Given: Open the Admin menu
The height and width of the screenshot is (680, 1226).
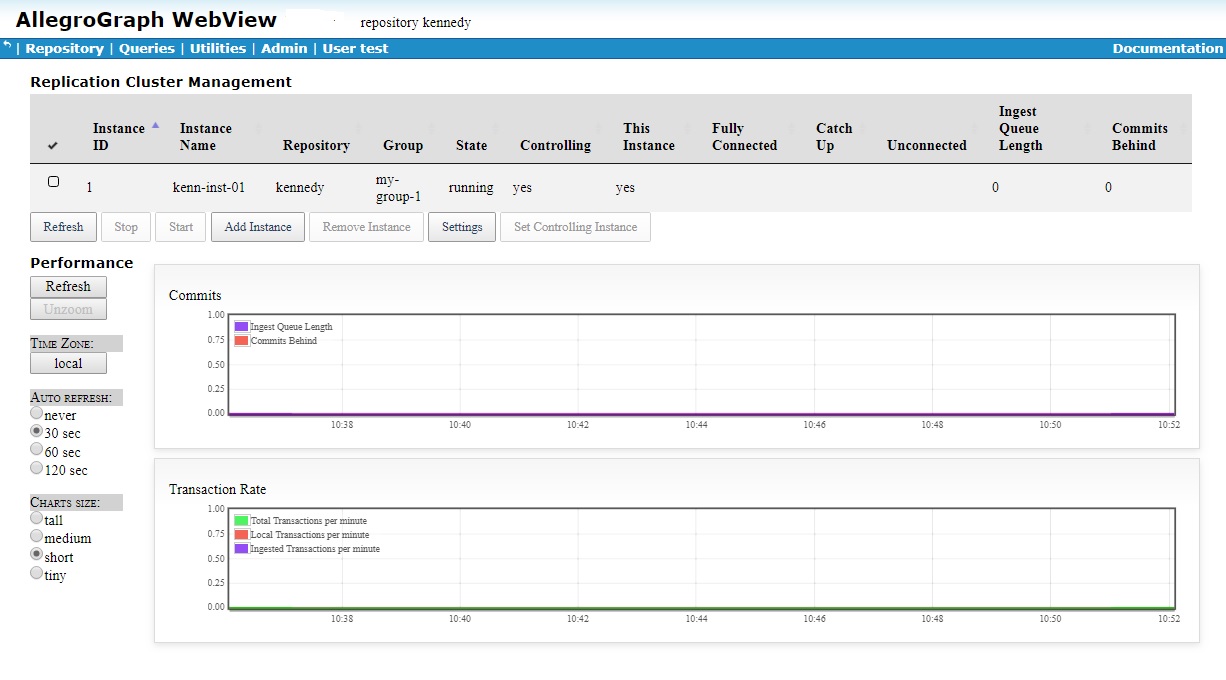Looking at the screenshot, I should [284, 48].
